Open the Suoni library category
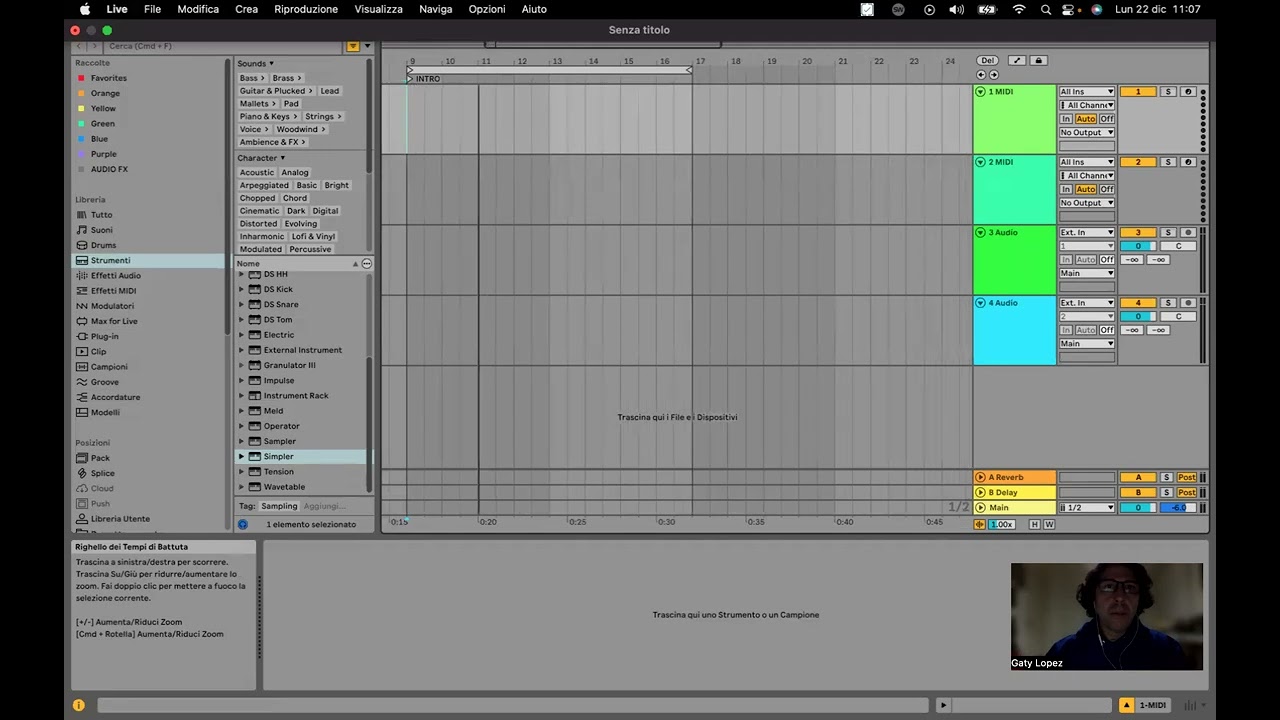Image resolution: width=1280 pixels, height=720 pixels. tap(101, 230)
